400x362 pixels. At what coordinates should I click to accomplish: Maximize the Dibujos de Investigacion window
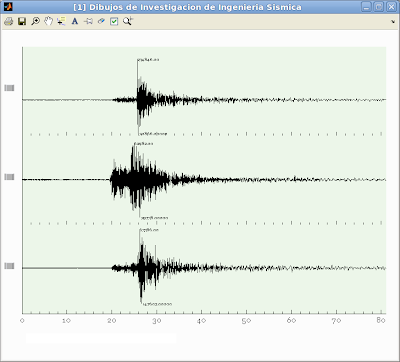(x=379, y=7)
